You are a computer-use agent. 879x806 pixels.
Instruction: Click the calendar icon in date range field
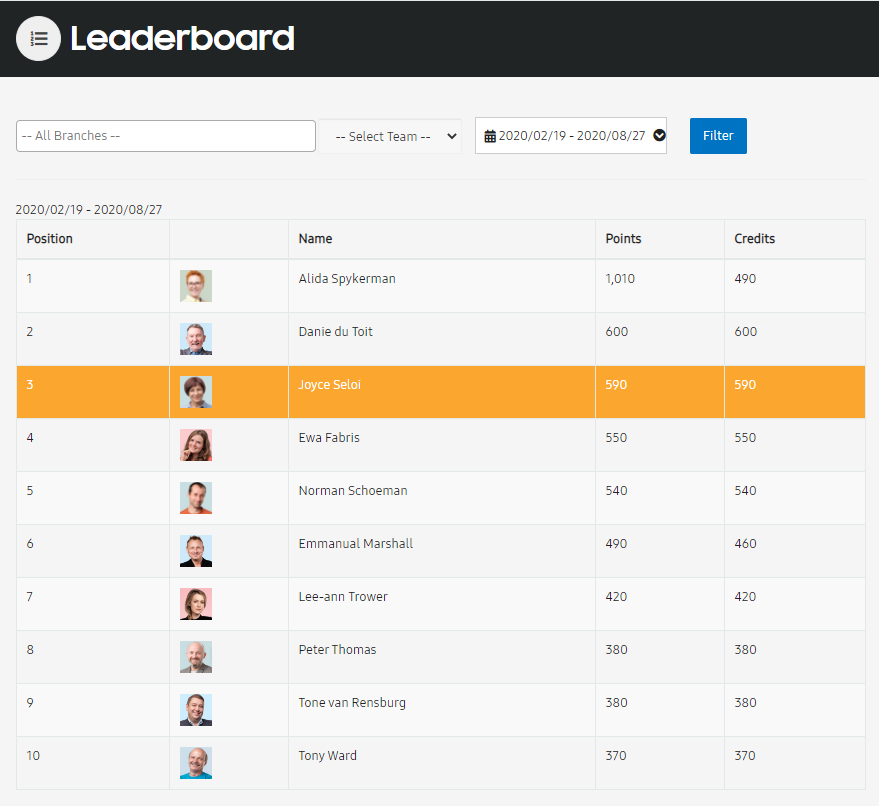coord(490,136)
